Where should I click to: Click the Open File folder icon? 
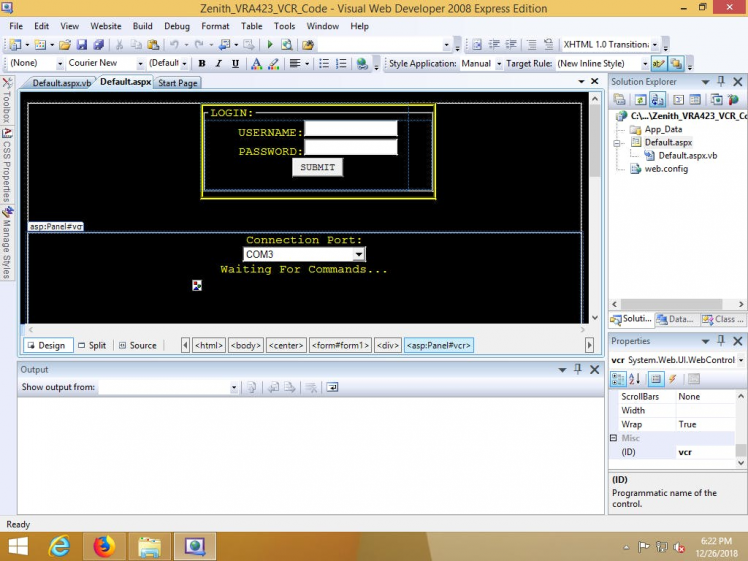click(x=65, y=45)
